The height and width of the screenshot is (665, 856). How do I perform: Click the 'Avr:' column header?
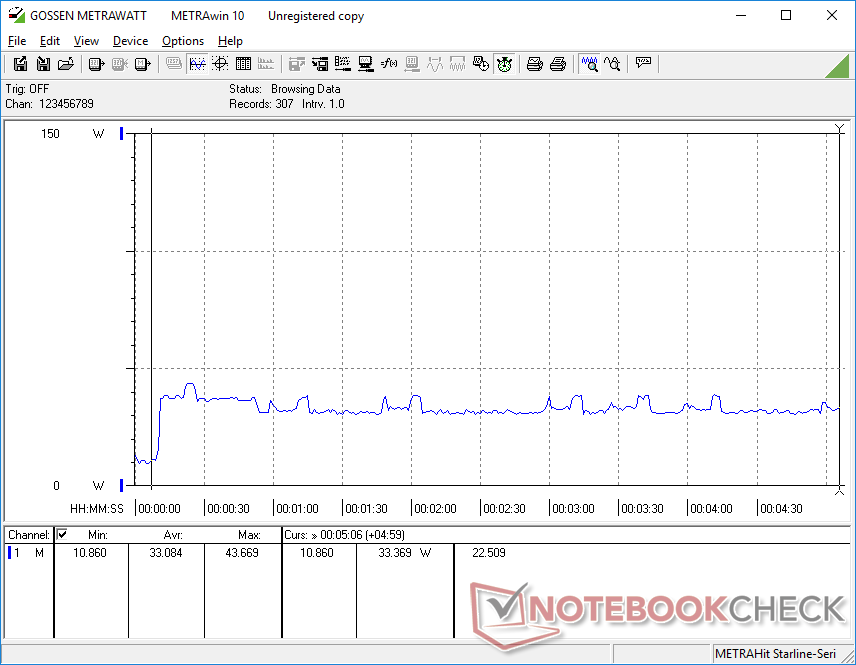pos(173,535)
